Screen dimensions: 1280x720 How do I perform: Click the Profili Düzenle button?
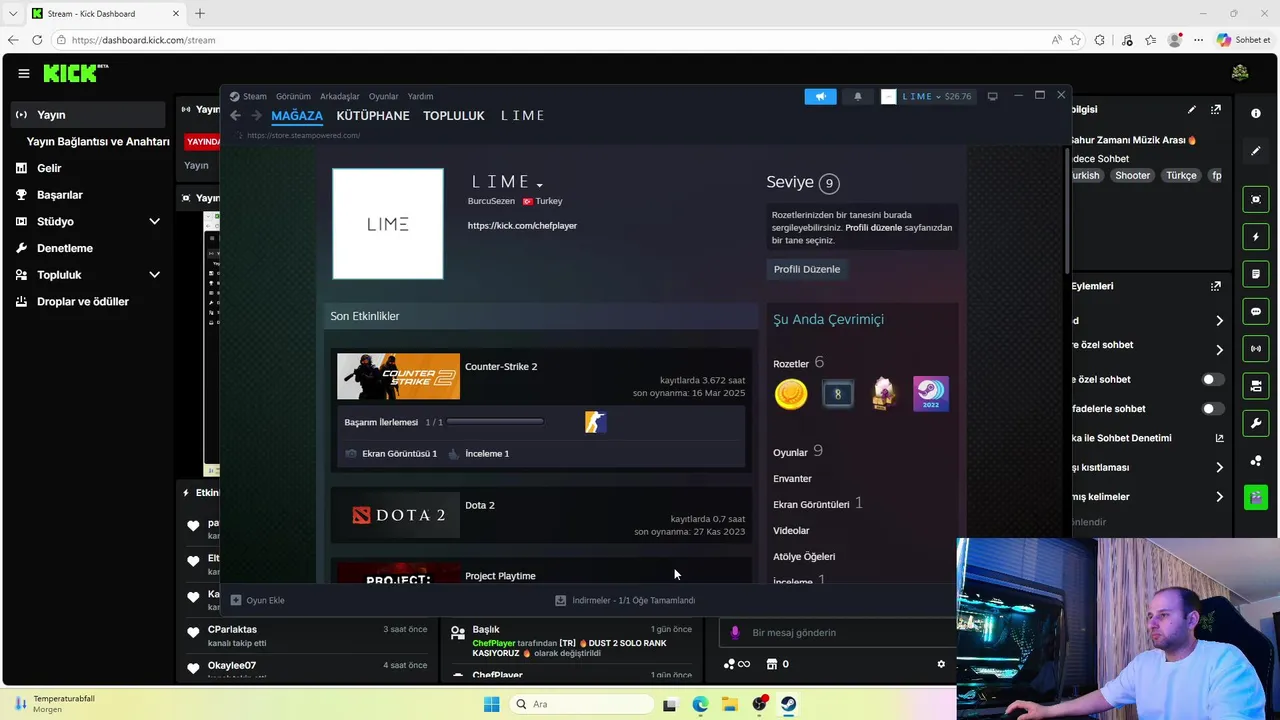pyautogui.click(x=807, y=269)
